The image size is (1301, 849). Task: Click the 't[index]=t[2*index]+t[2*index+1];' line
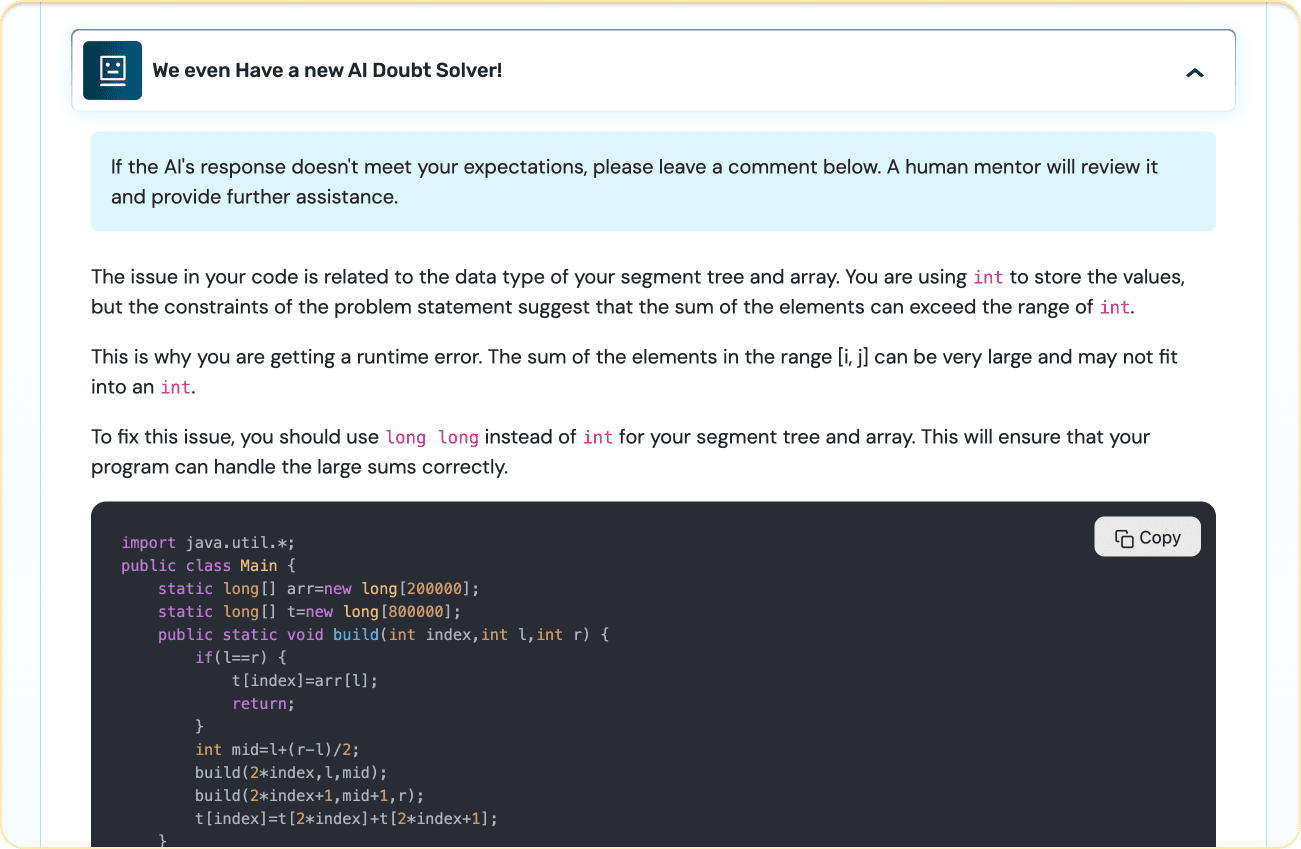[346, 819]
